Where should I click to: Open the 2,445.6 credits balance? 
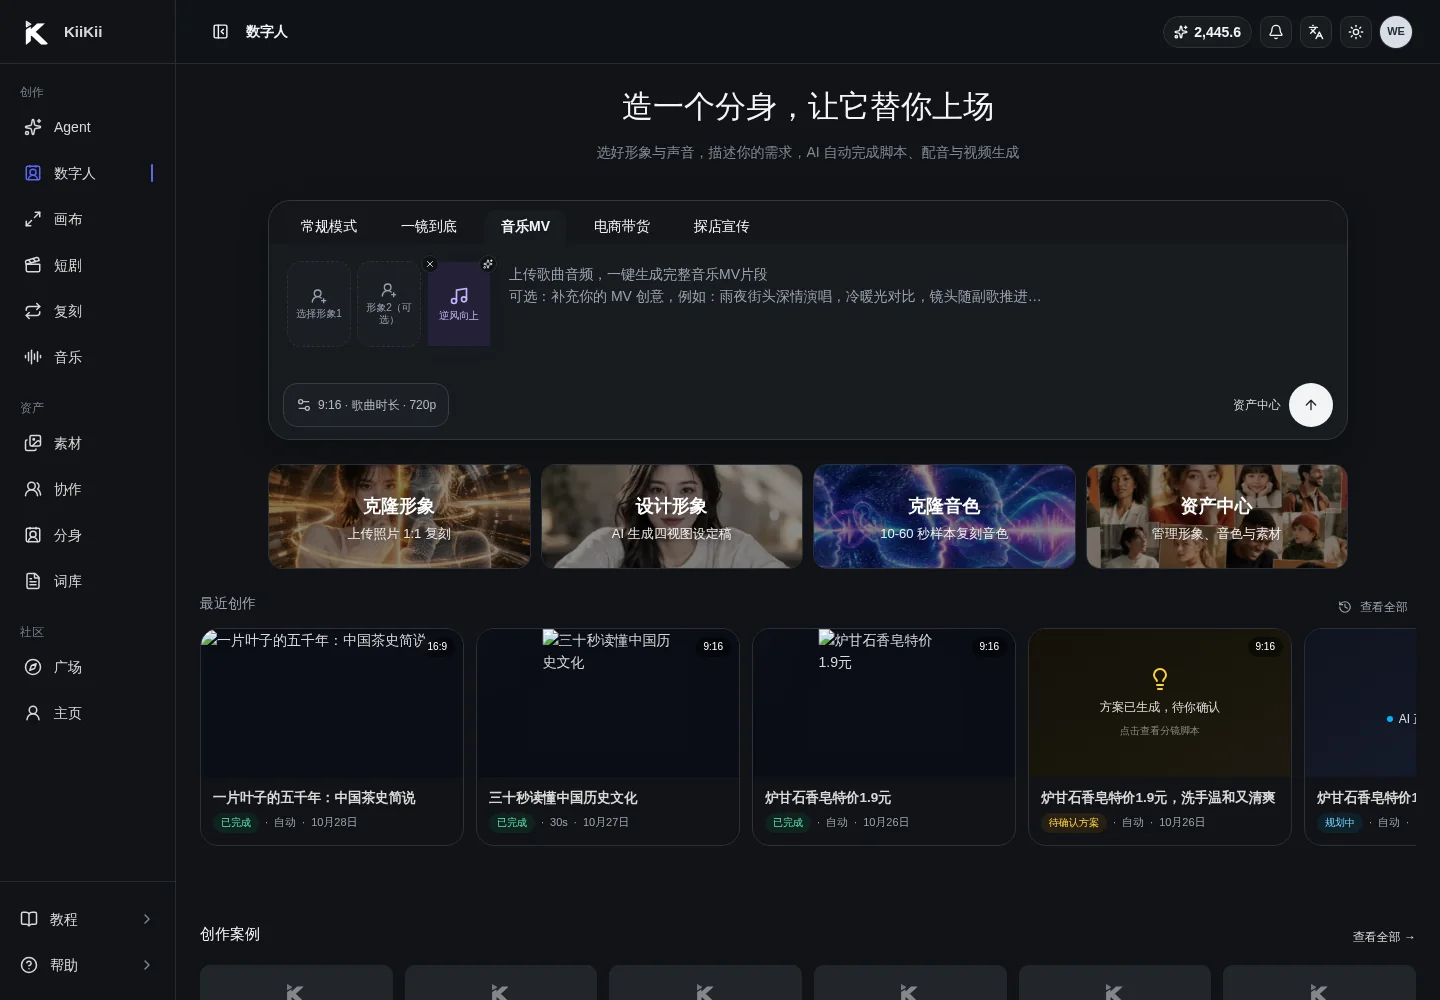pyautogui.click(x=1207, y=32)
